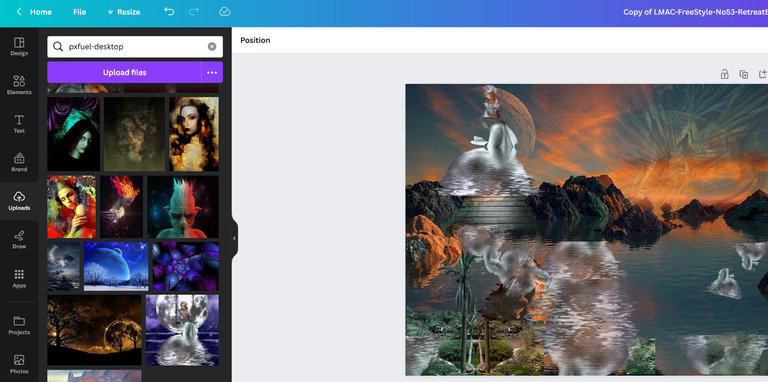Screen dimensions: 768x382
Task: Open the Draw tool
Action: click(19, 240)
